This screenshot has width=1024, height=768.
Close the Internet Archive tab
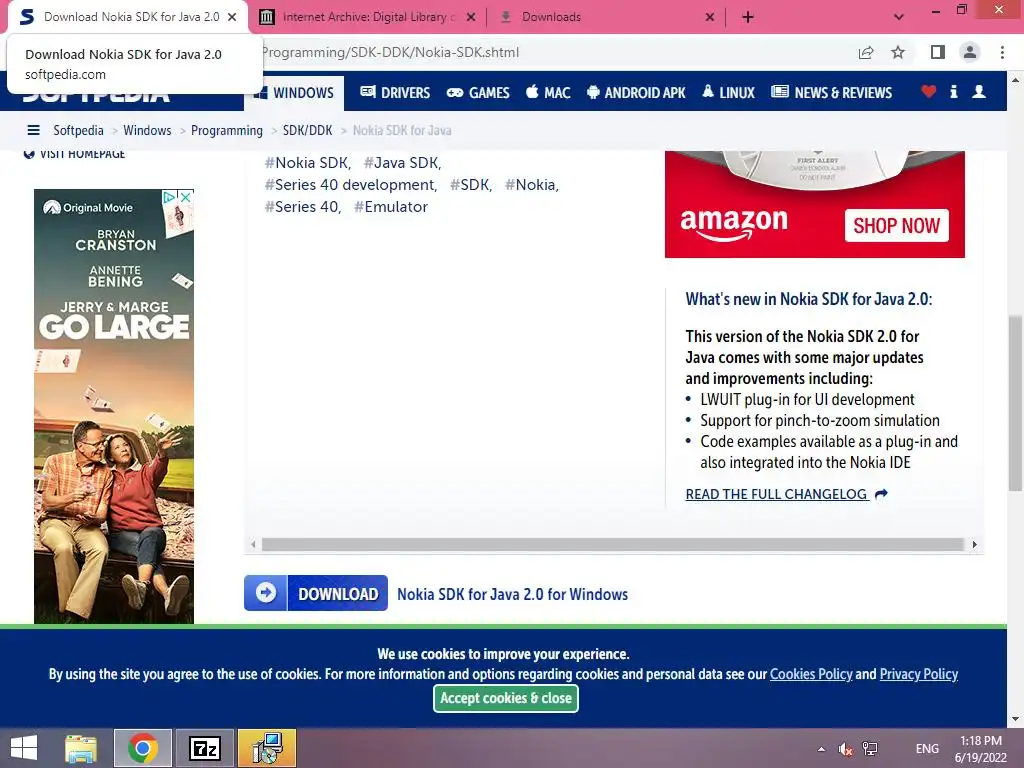pyautogui.click(x=471, y=17)
